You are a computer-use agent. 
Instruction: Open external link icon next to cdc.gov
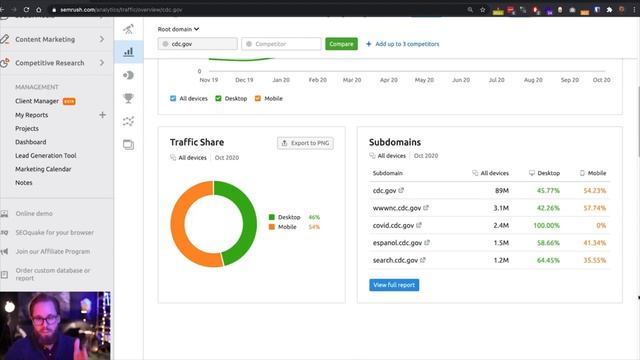click(x=401, y=190)
